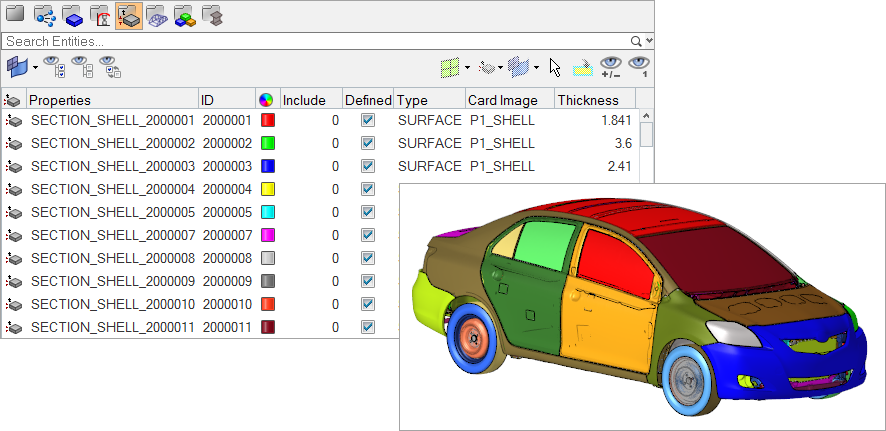Click the show/hide eye icon labeled +/-

coord(611,68)
